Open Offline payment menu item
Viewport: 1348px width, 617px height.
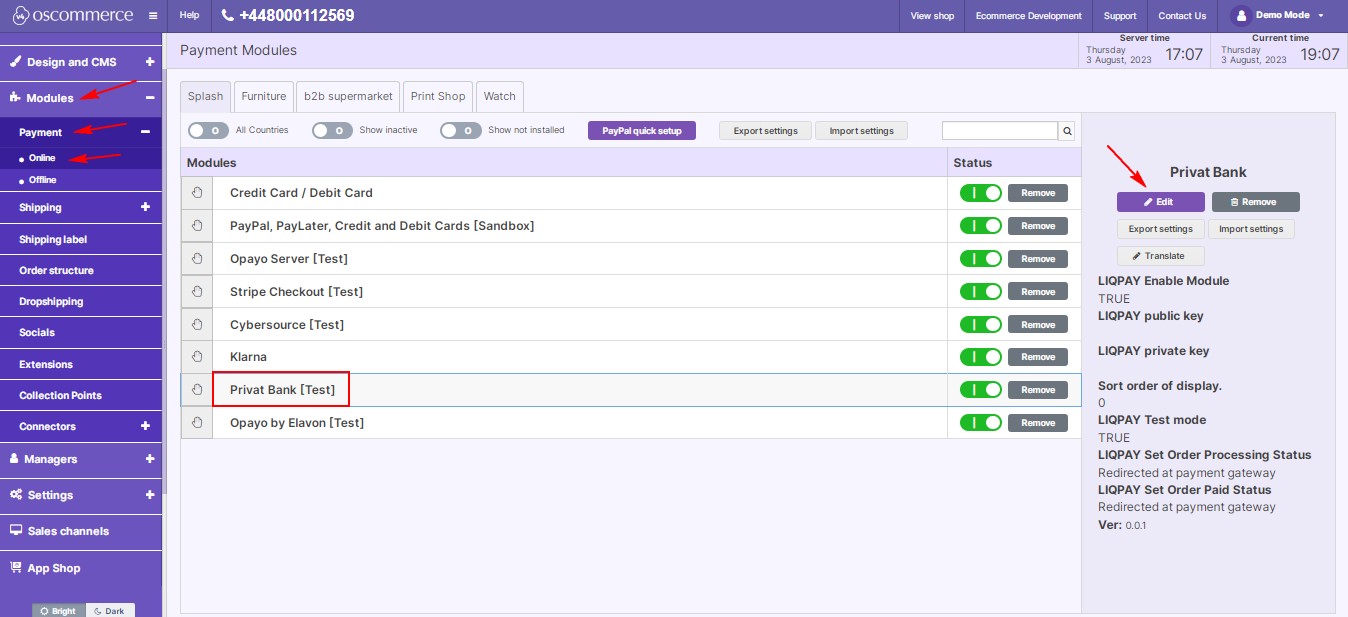click(43, 180)
